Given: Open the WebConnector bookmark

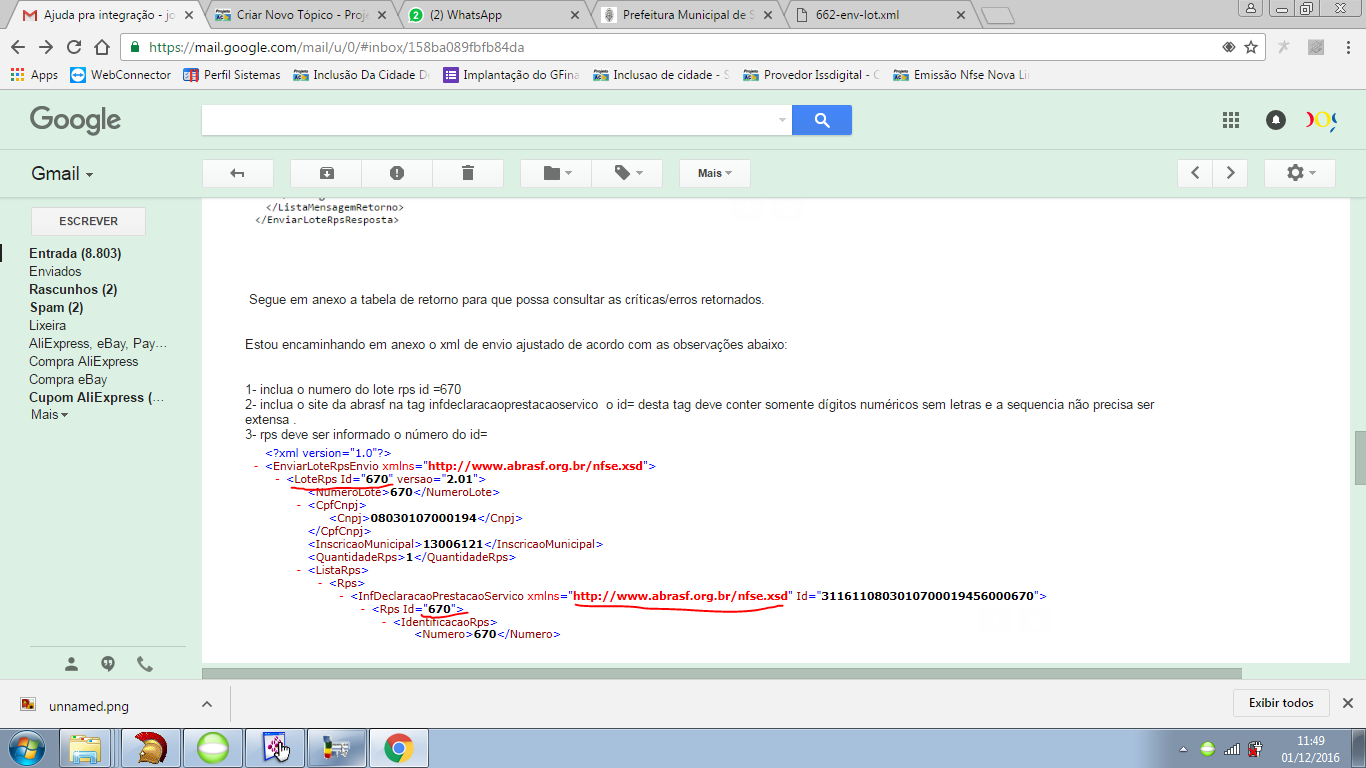Looking at the screenshot, I should pyautogui.click(x=121, y=75).
